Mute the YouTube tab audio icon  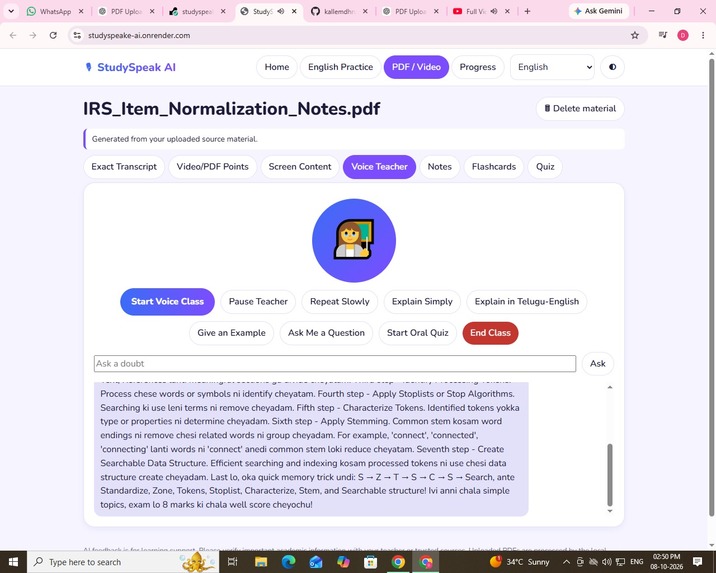point(494,11)
